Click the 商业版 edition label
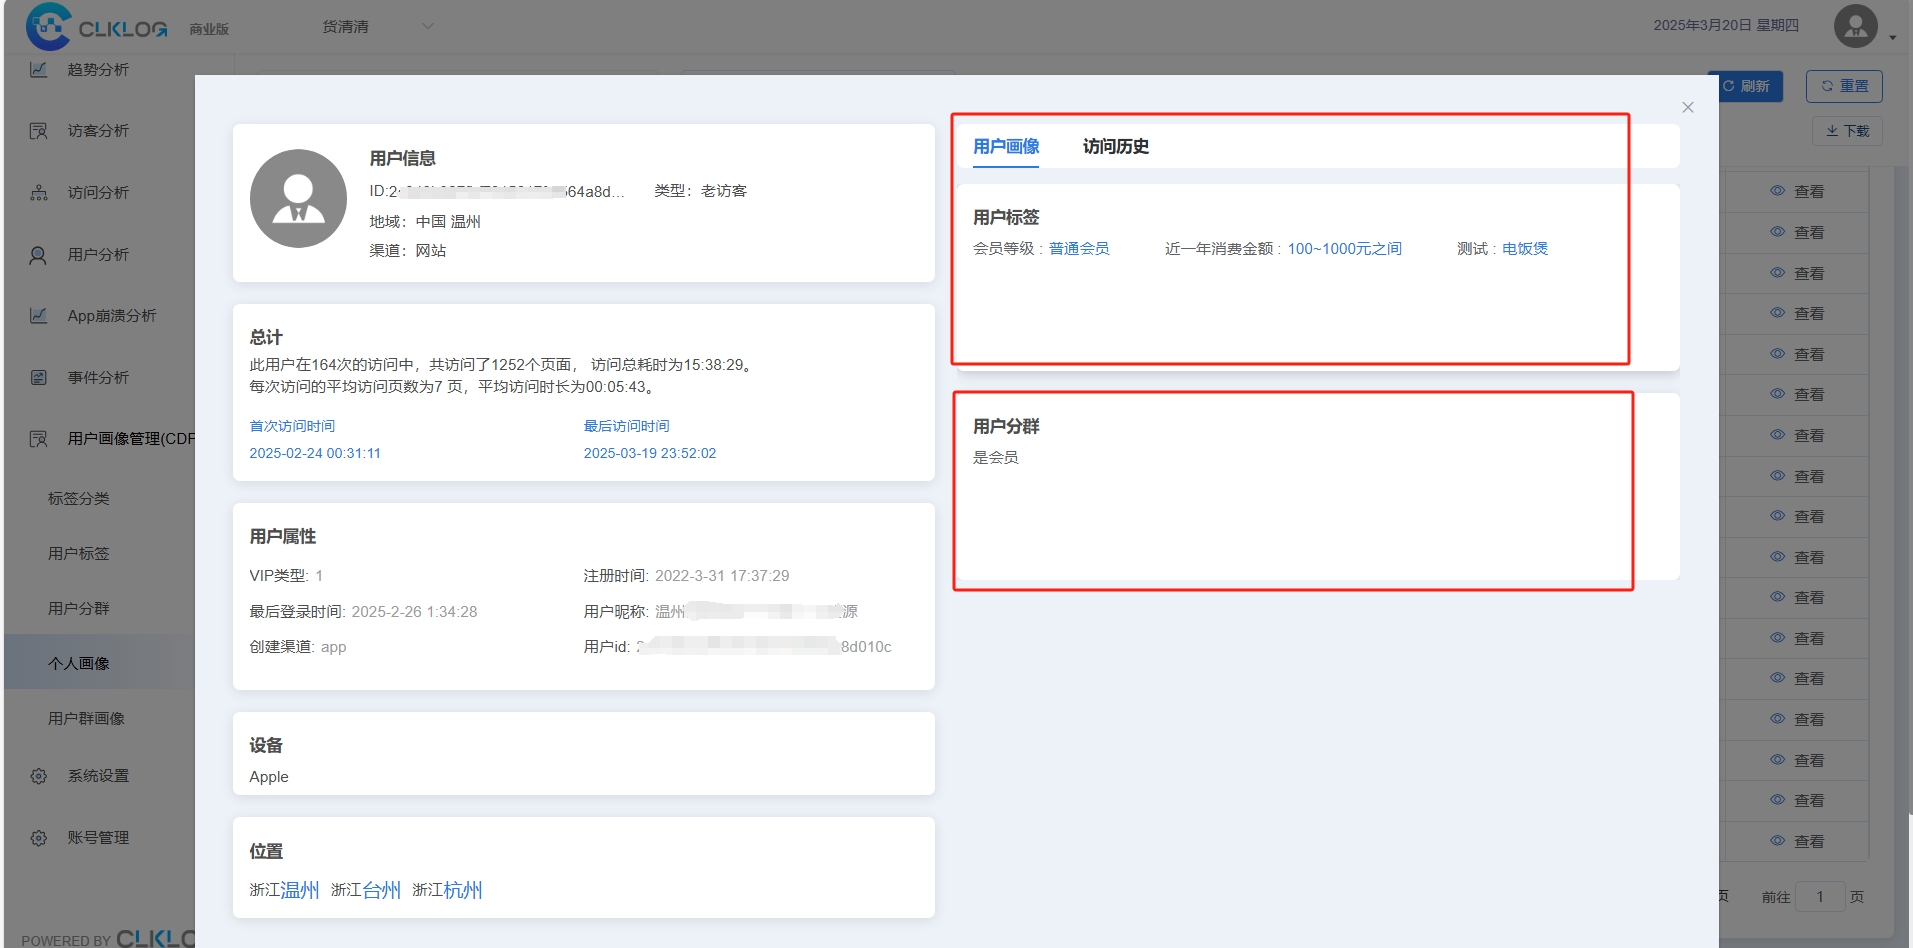This screenshot has width=1913, height=948. click(x=209, y=29)
